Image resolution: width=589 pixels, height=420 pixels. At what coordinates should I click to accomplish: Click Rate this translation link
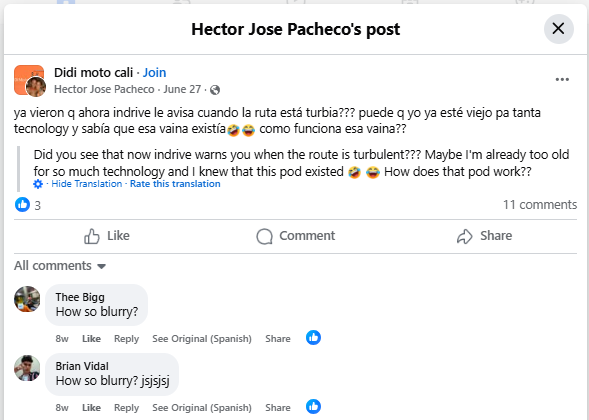(175, 184)
